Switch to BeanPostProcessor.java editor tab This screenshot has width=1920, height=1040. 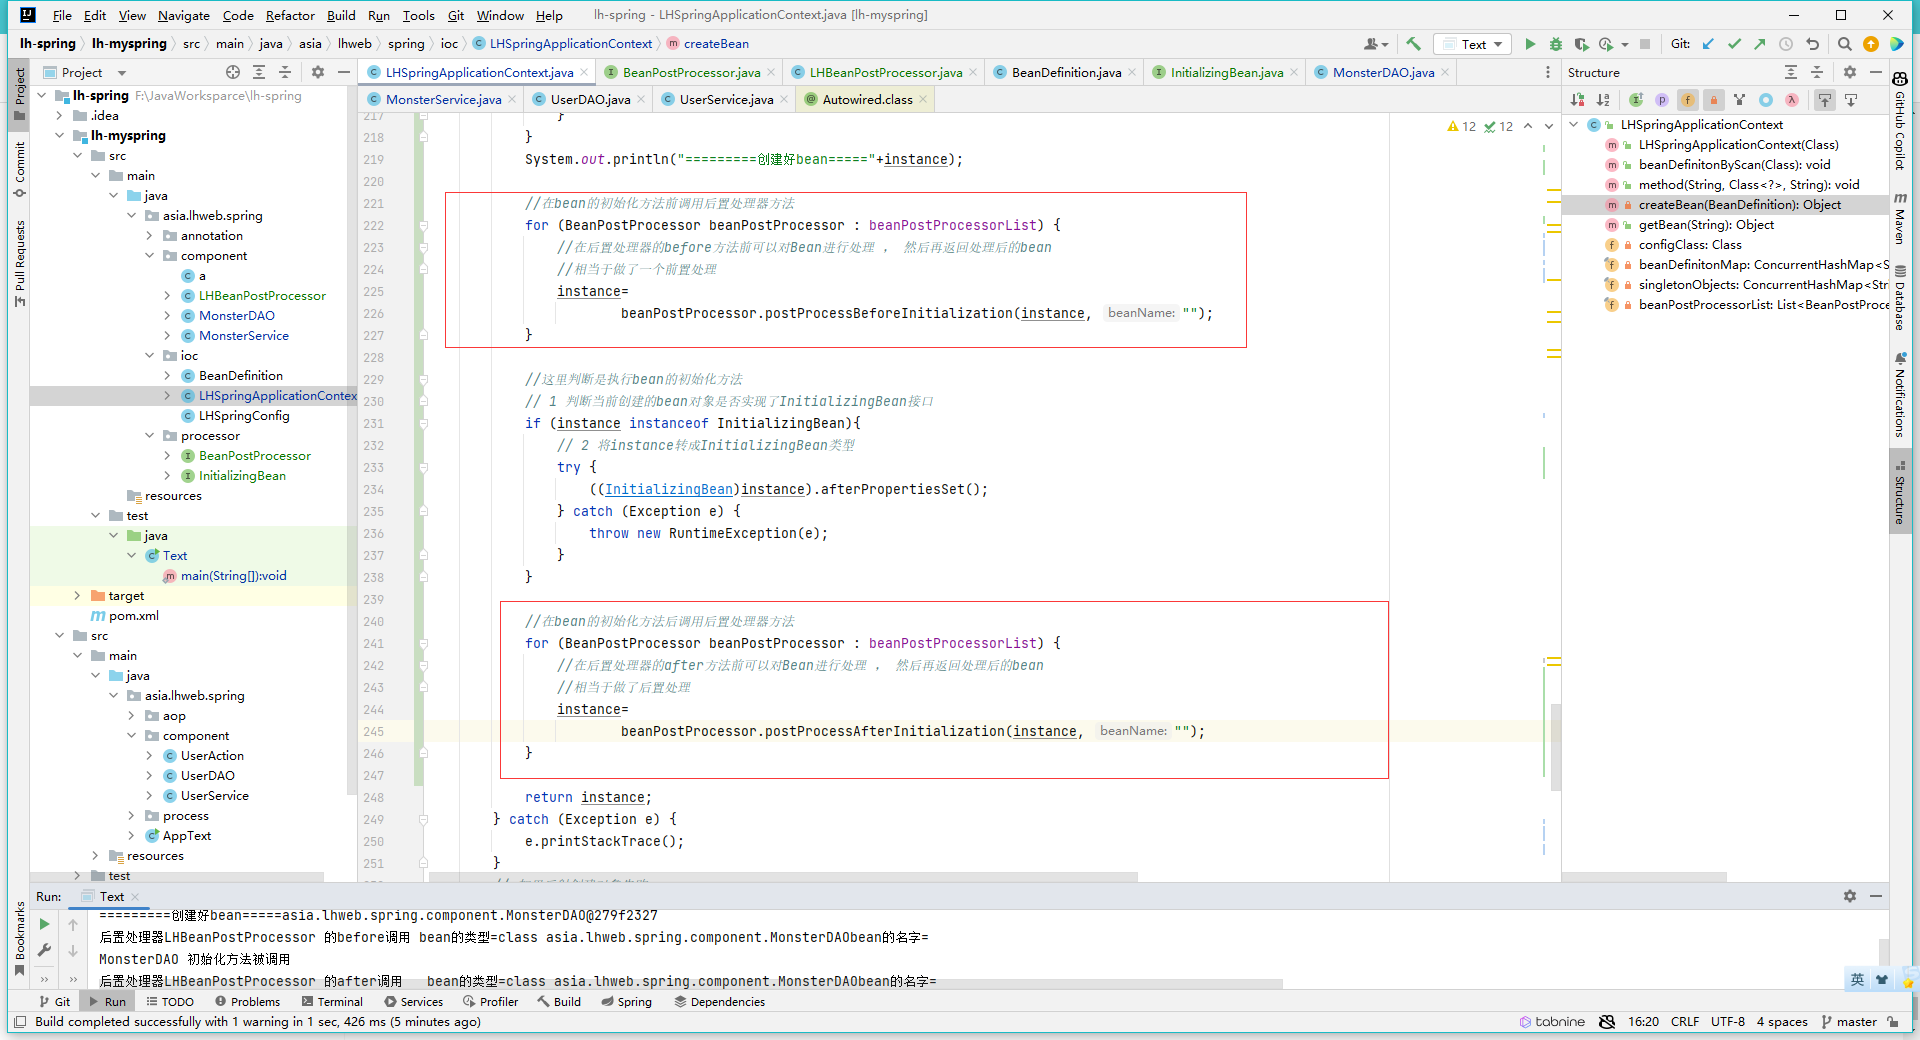pos(690,72)
